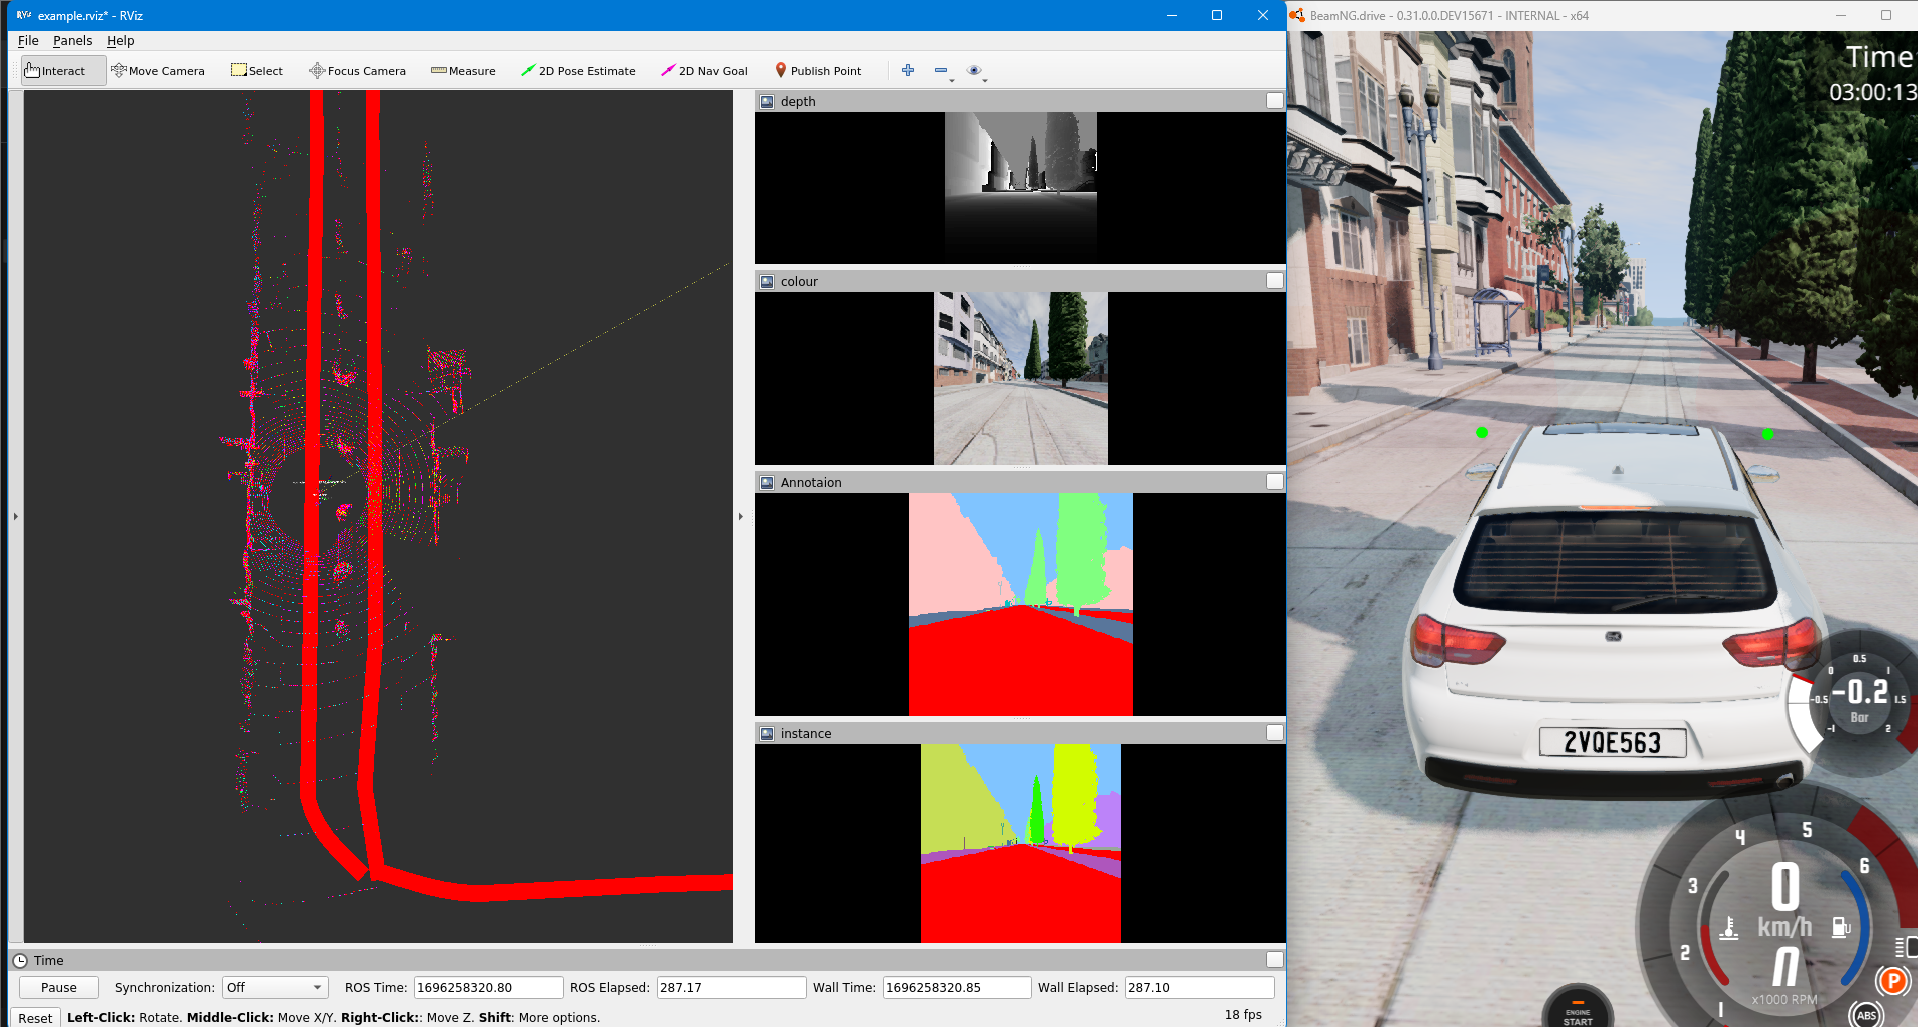The width and height of the screenshot is (1918, 1027).
Task: Click the RViz window title icon
Action: [24, 15]
